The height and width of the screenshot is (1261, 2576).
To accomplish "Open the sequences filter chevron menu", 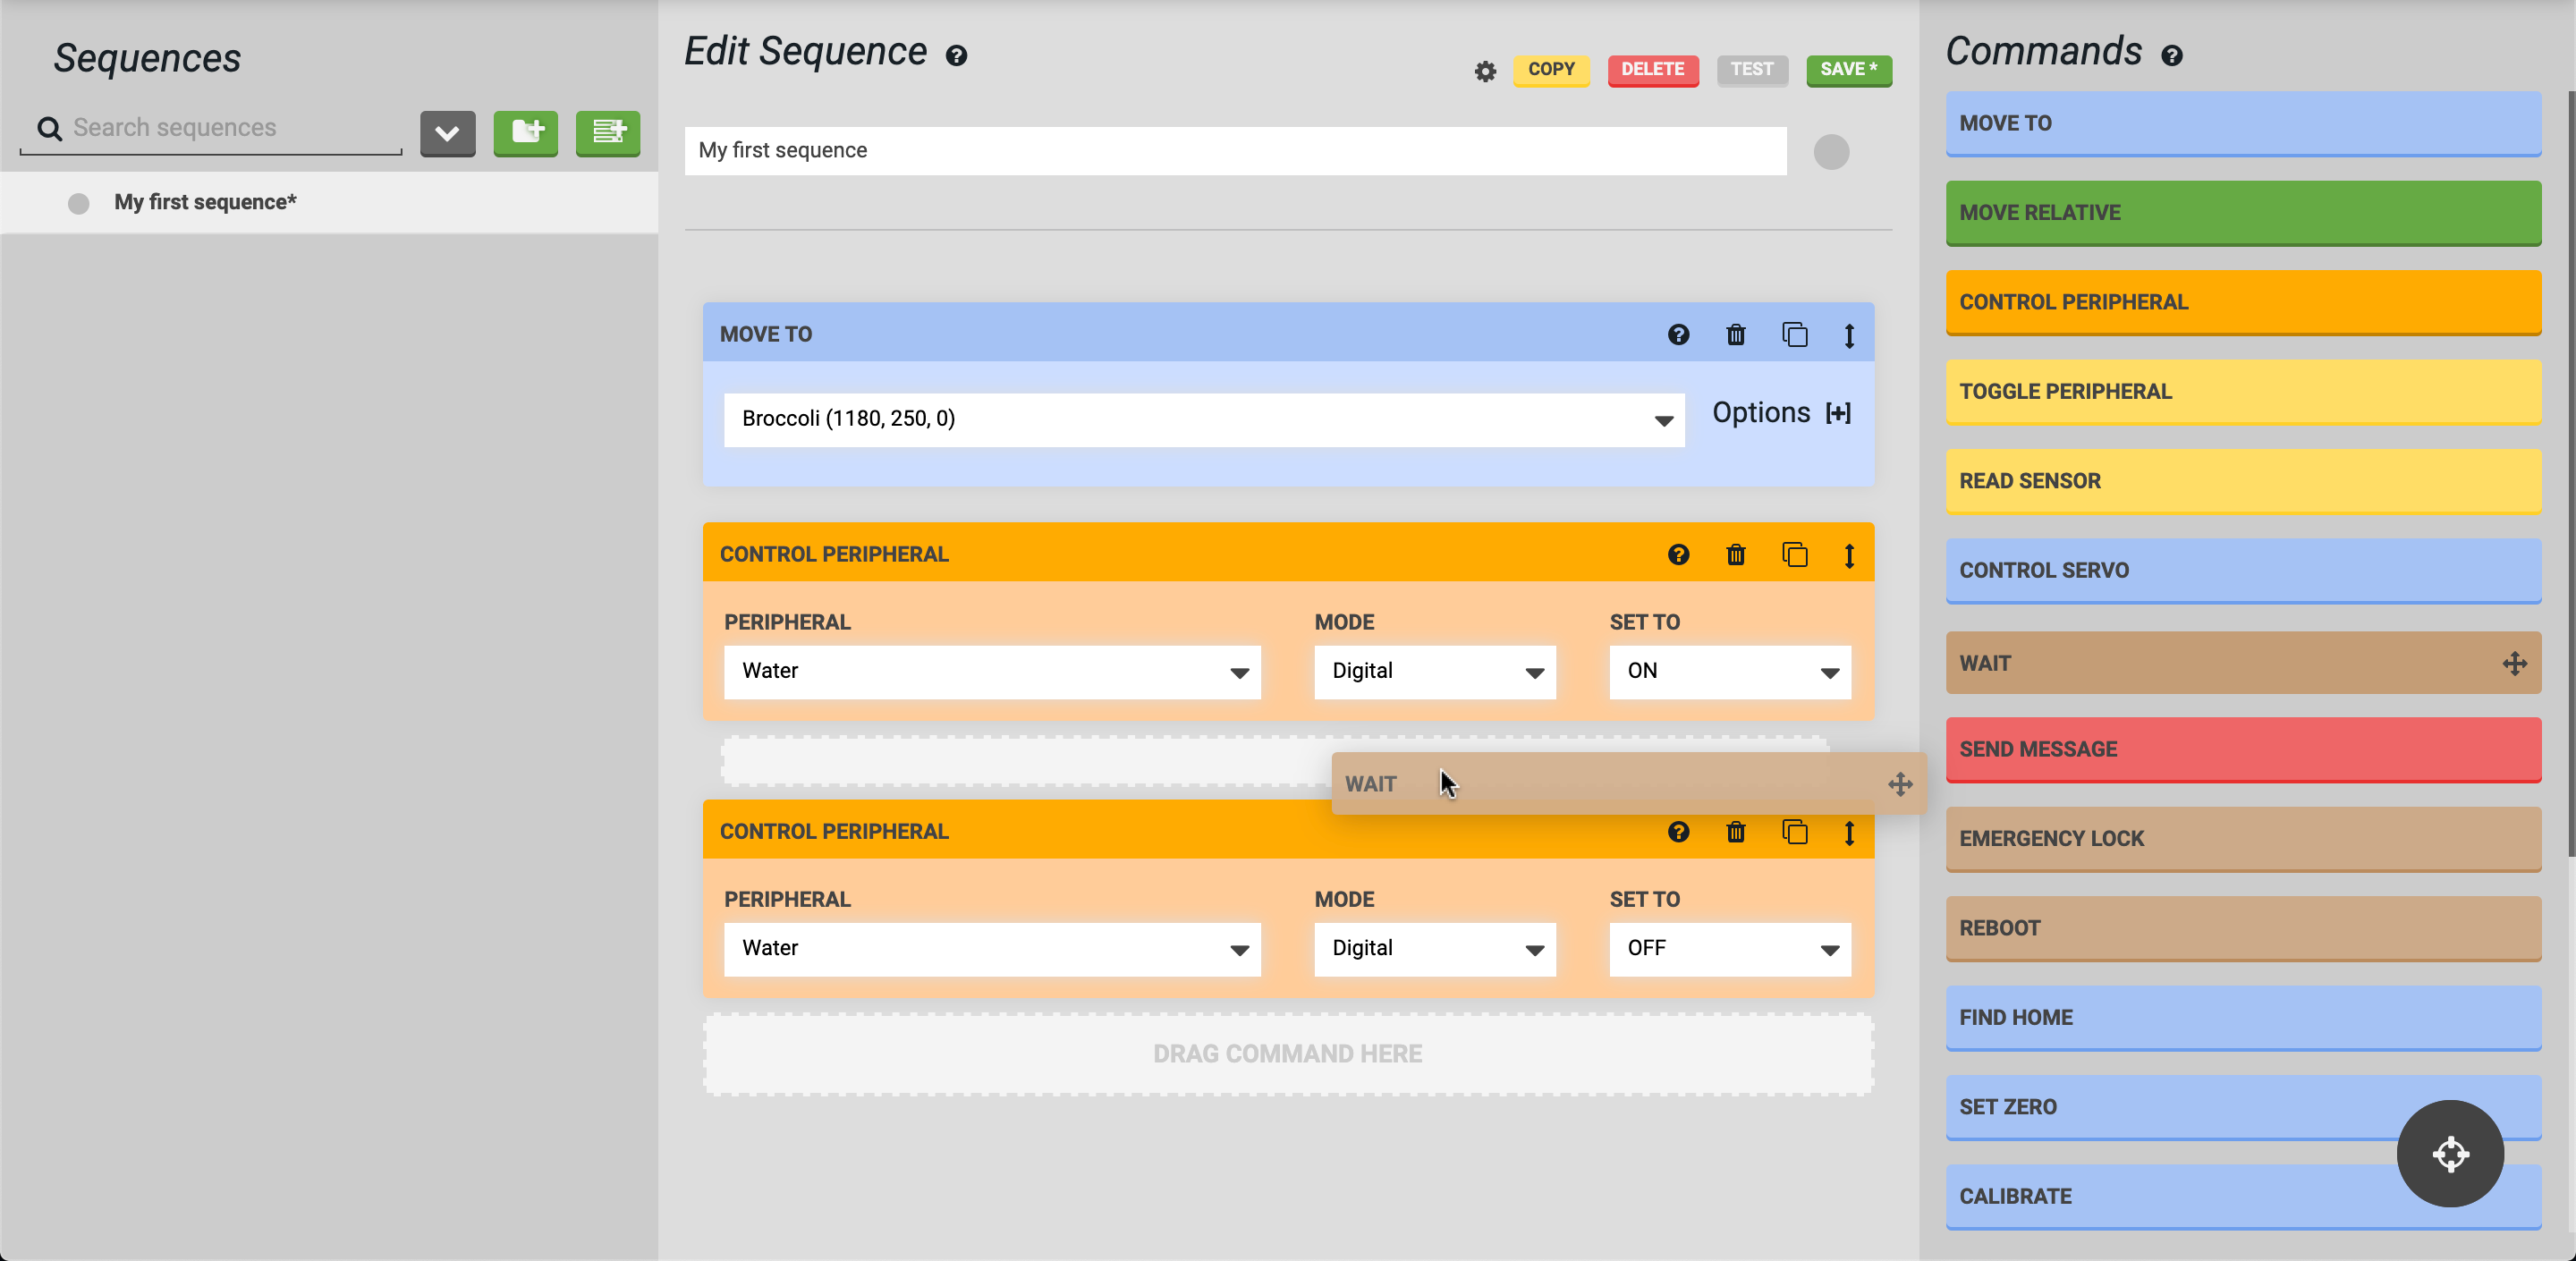I will 447,133.
